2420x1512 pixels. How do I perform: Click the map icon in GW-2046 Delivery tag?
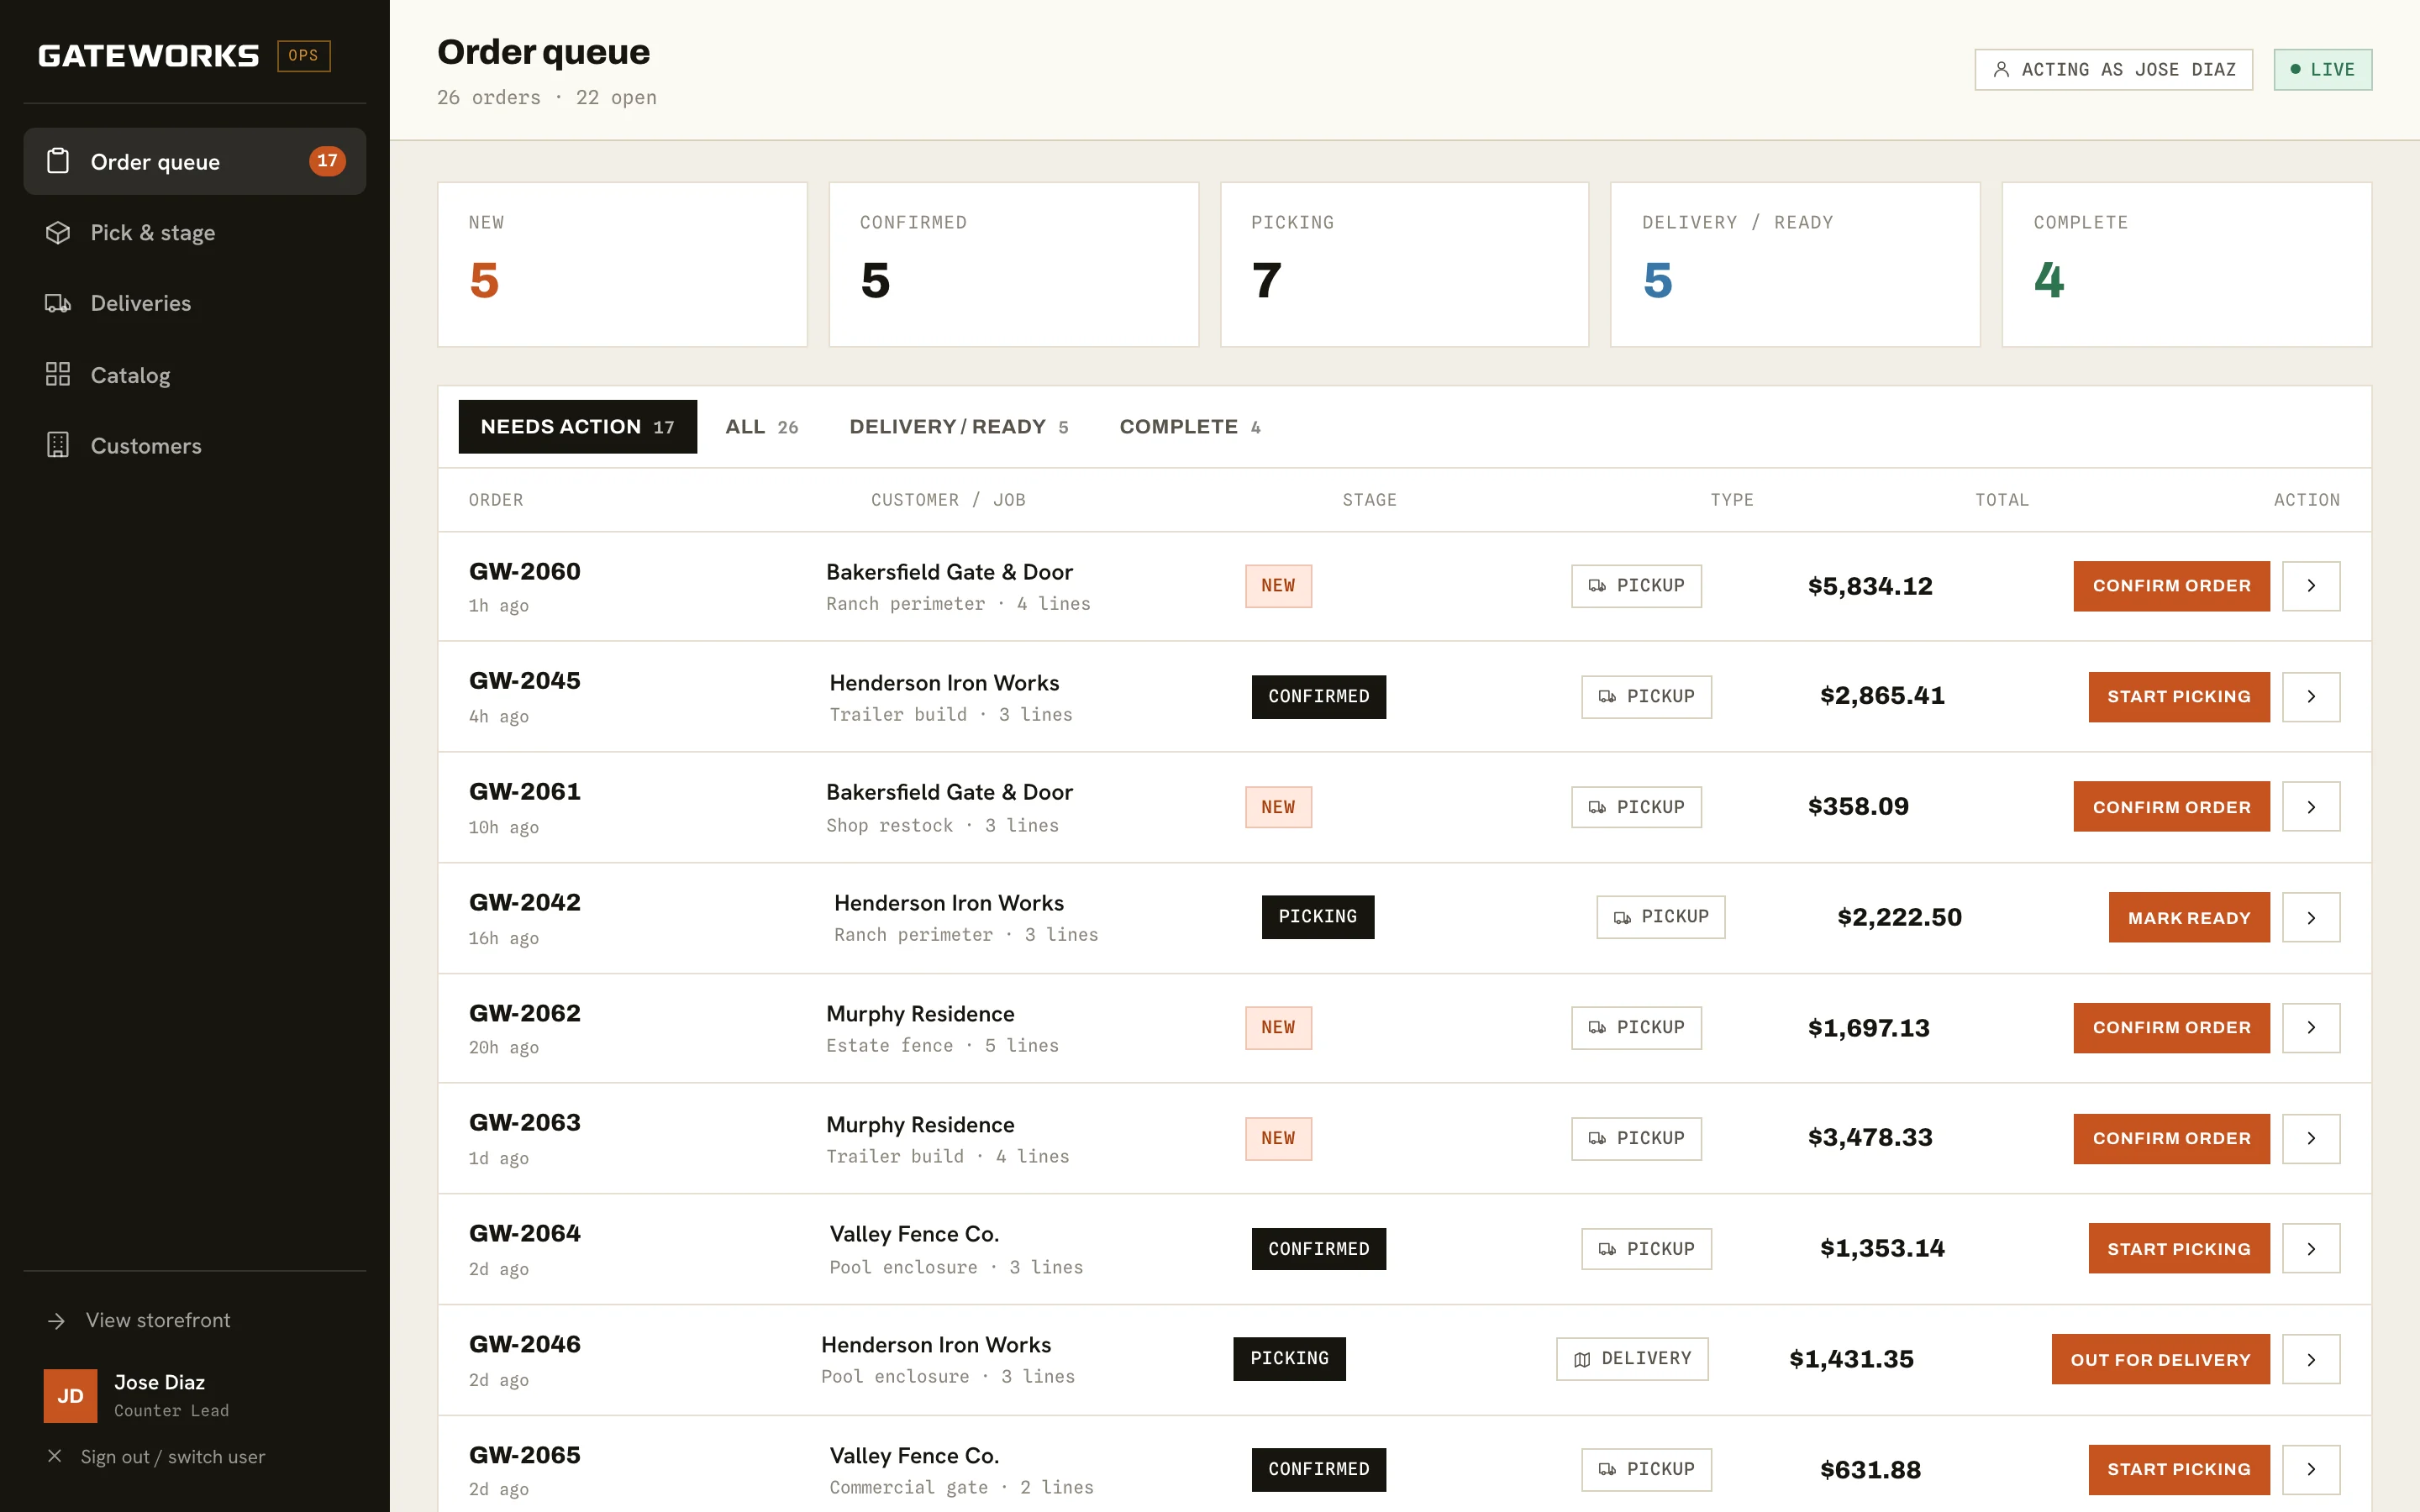pos(1582,1359)
